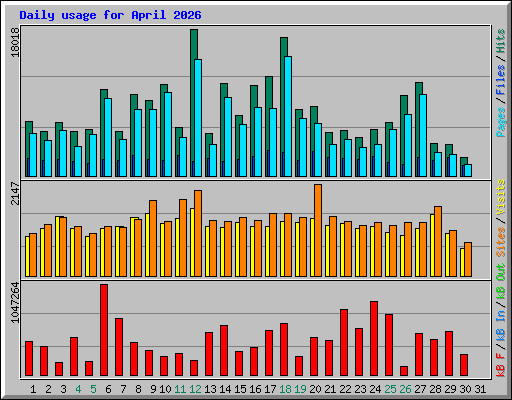
Task: Click the Hits legend label
Action: click(501, 41)
